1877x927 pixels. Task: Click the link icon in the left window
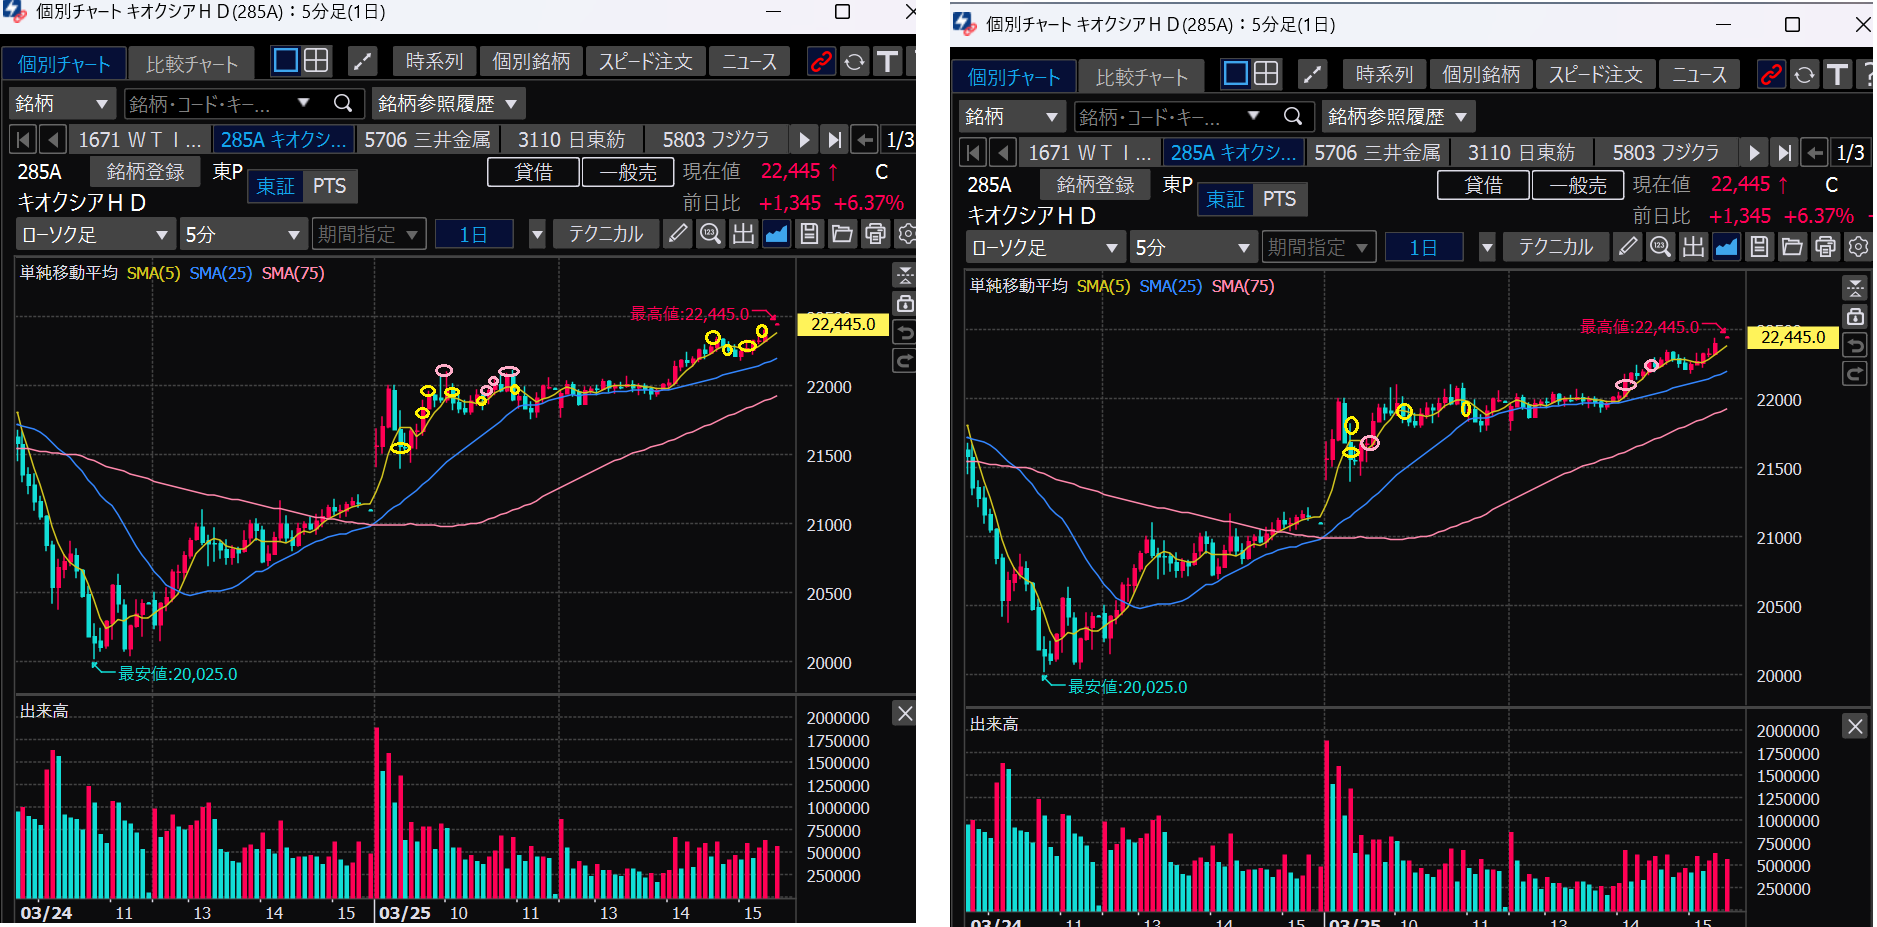820,62
